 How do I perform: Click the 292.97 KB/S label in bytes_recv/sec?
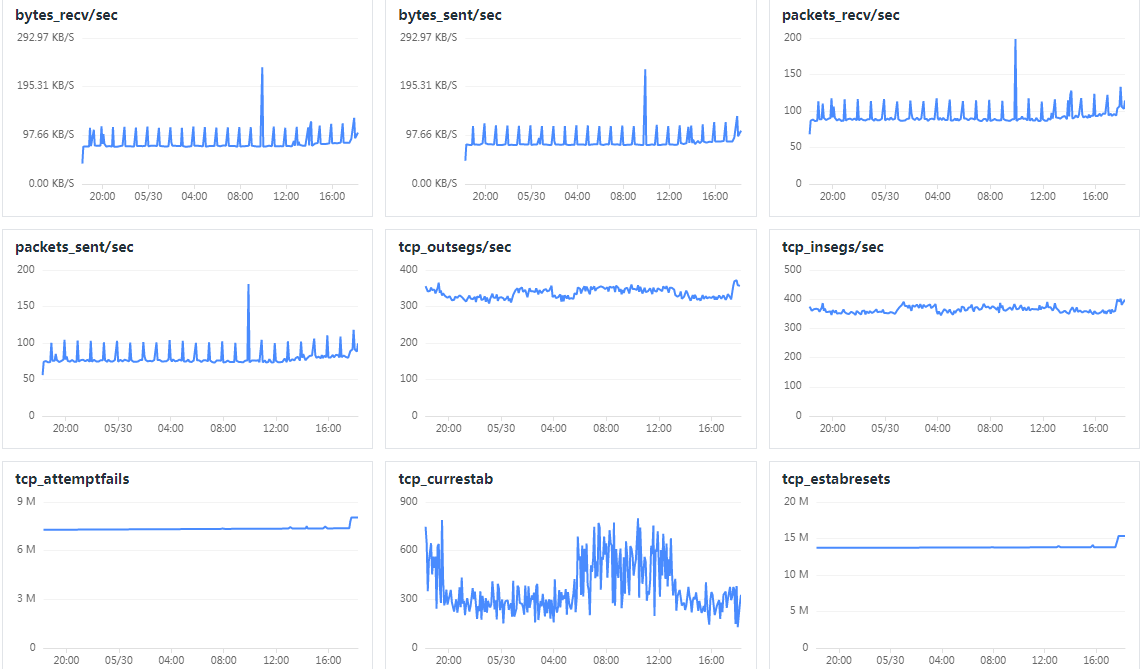(45, 37)
